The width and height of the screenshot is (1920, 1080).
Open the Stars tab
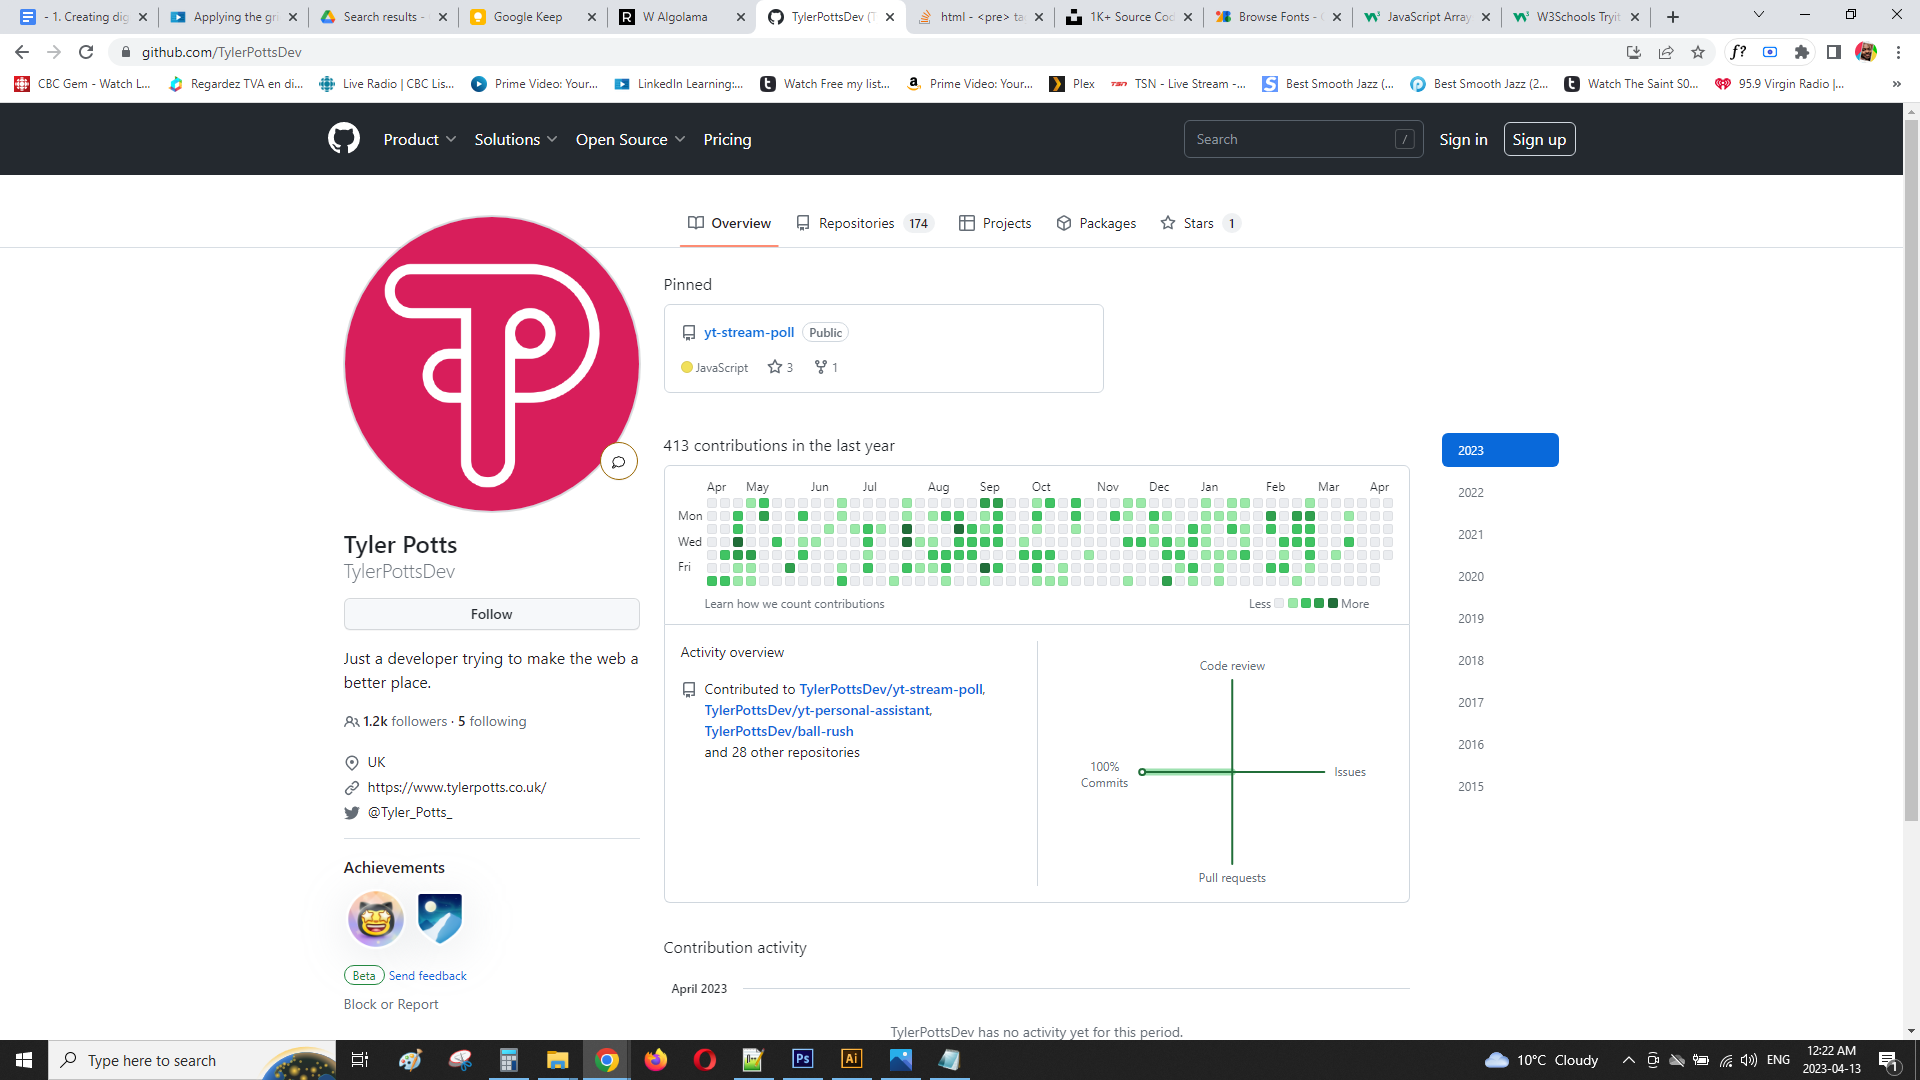[x=1198, y=223]
